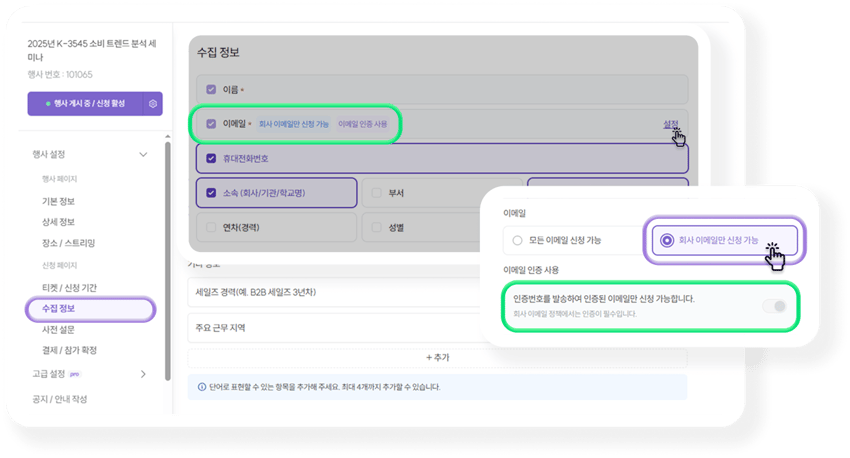Click the 이메일 인증 사용 tag in email row
Image resolution: width=850 pixels, height=458 pixels.
coord(363,124)
